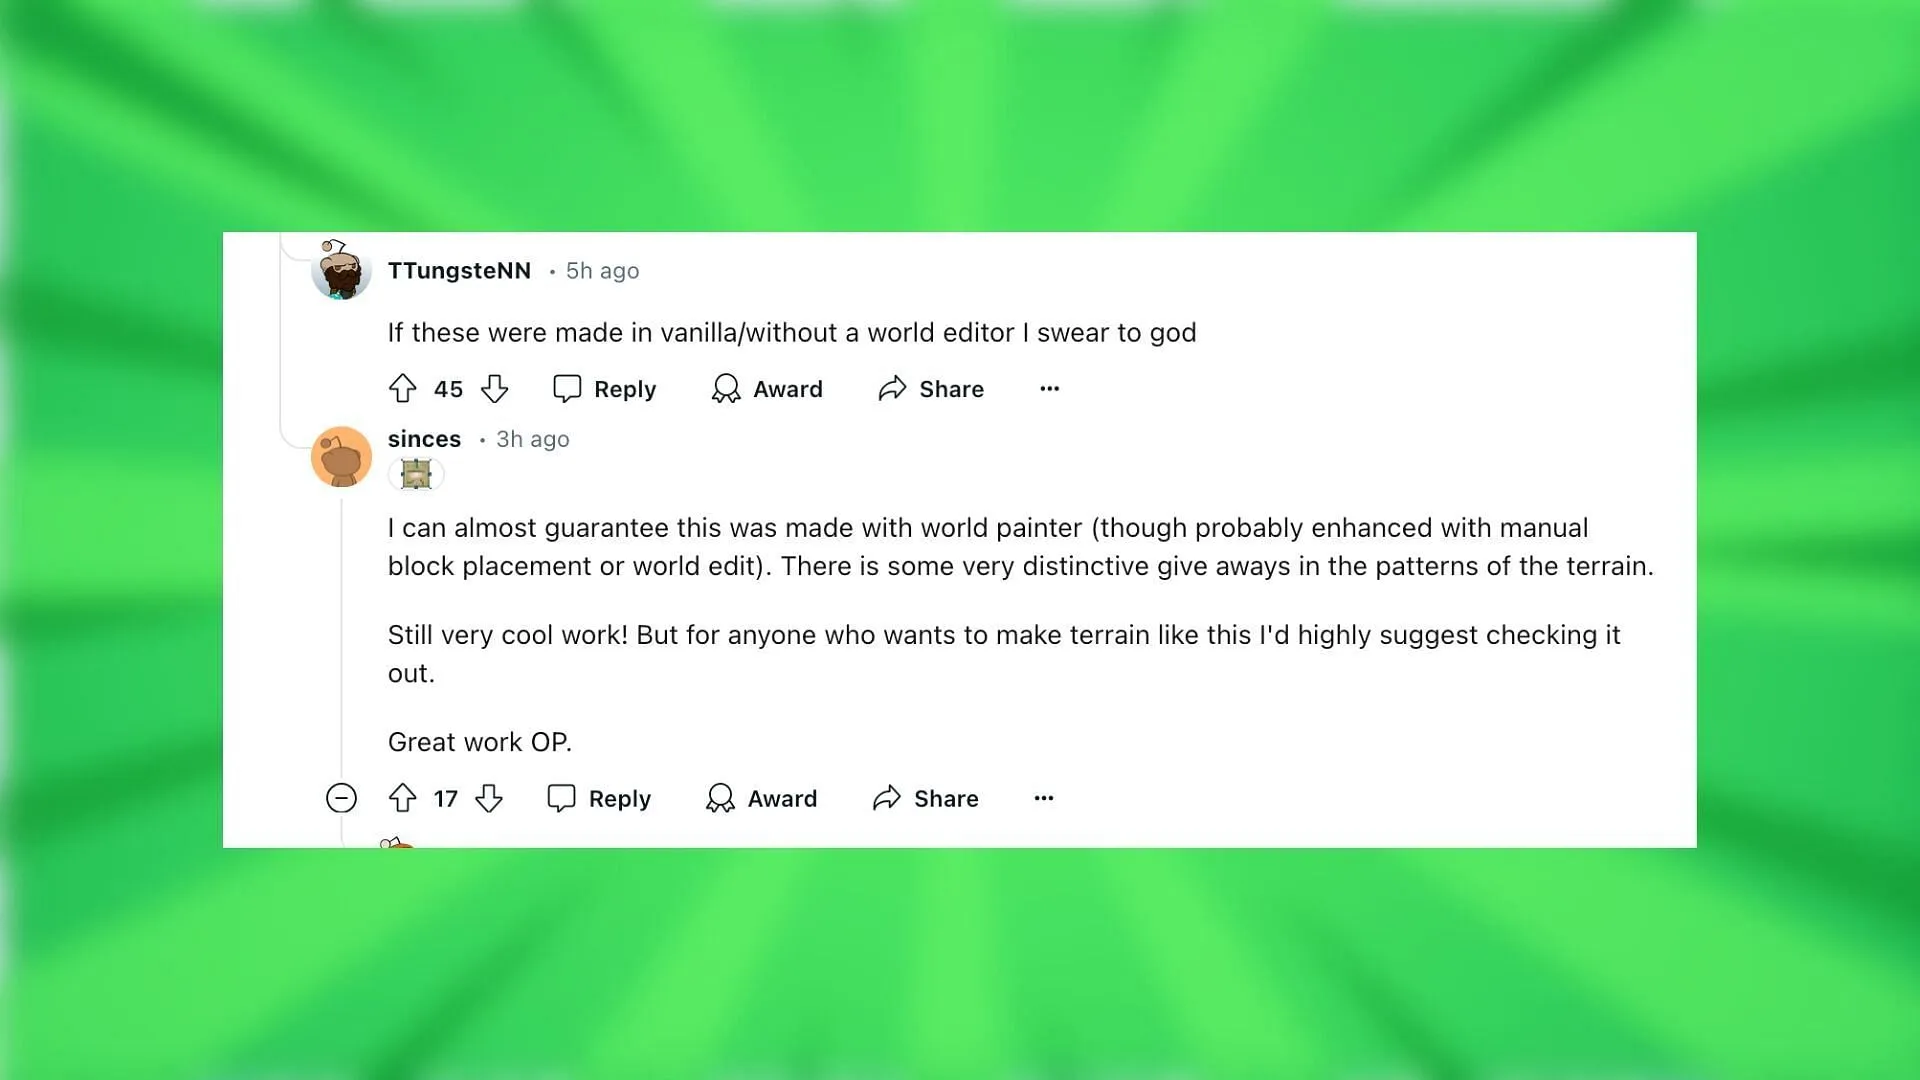
Task: Expand the more options on sinces' comment
Action: click(1042, 796)
